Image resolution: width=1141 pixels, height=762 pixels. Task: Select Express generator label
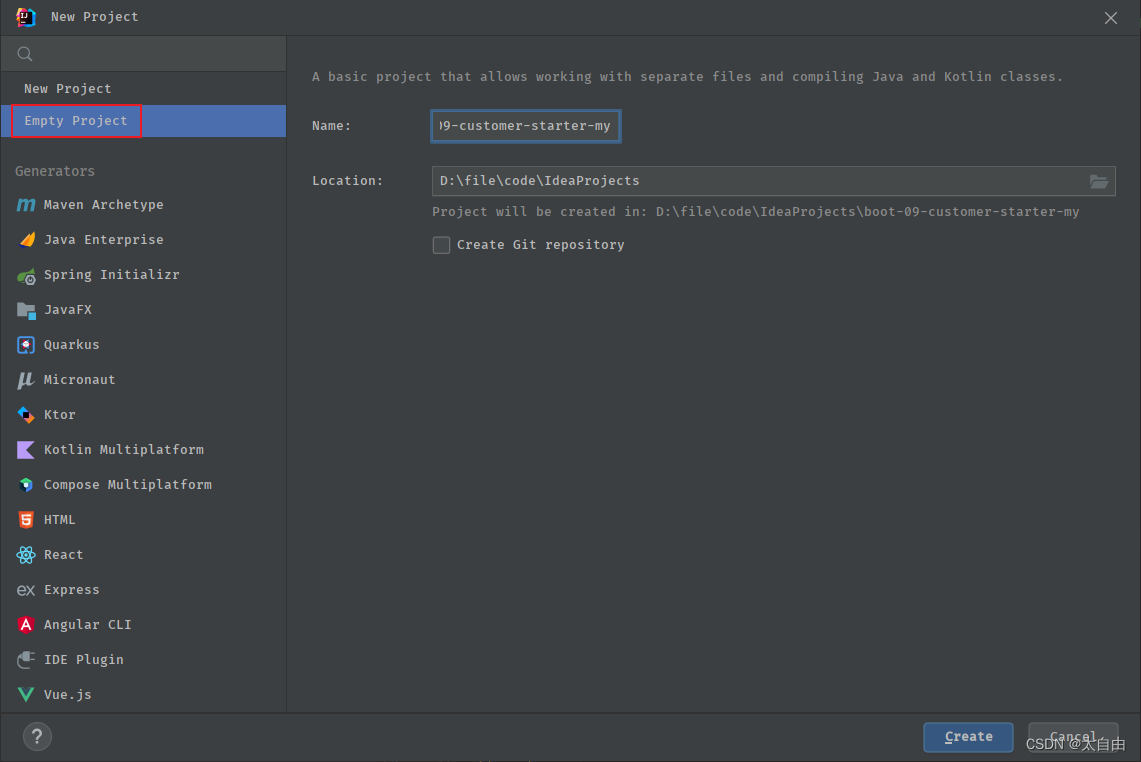71,590
